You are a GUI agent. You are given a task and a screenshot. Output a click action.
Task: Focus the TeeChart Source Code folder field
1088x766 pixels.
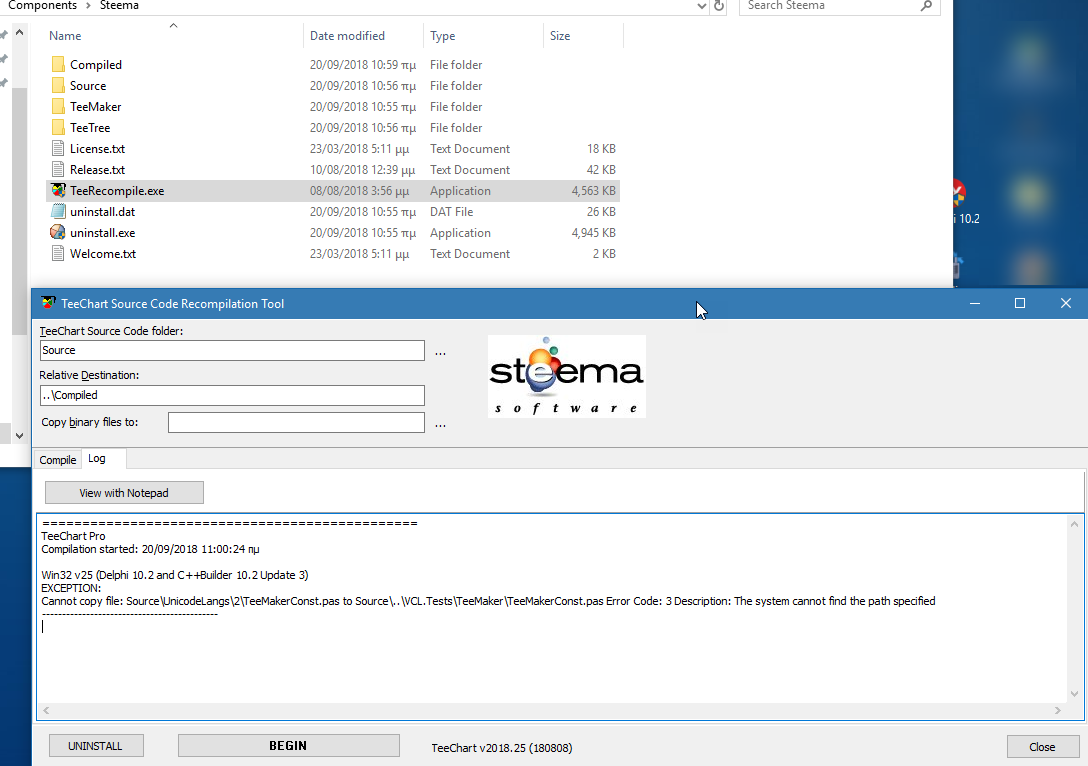tap(232, 350)
